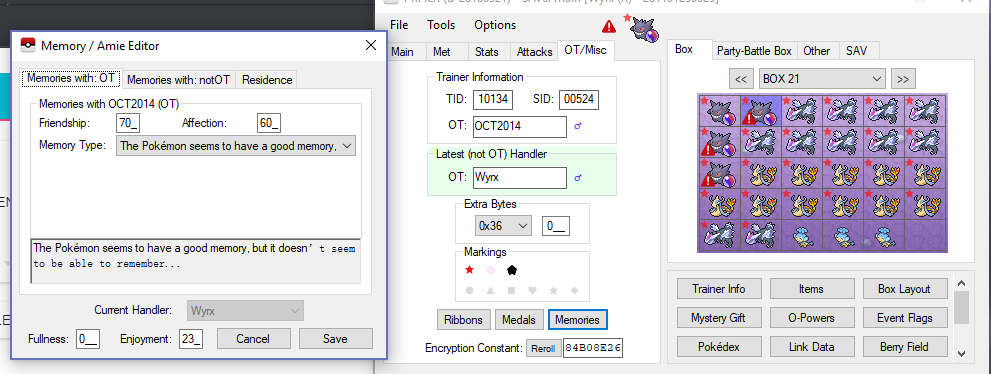Select second Xerneas in box row five

[760, 234]
